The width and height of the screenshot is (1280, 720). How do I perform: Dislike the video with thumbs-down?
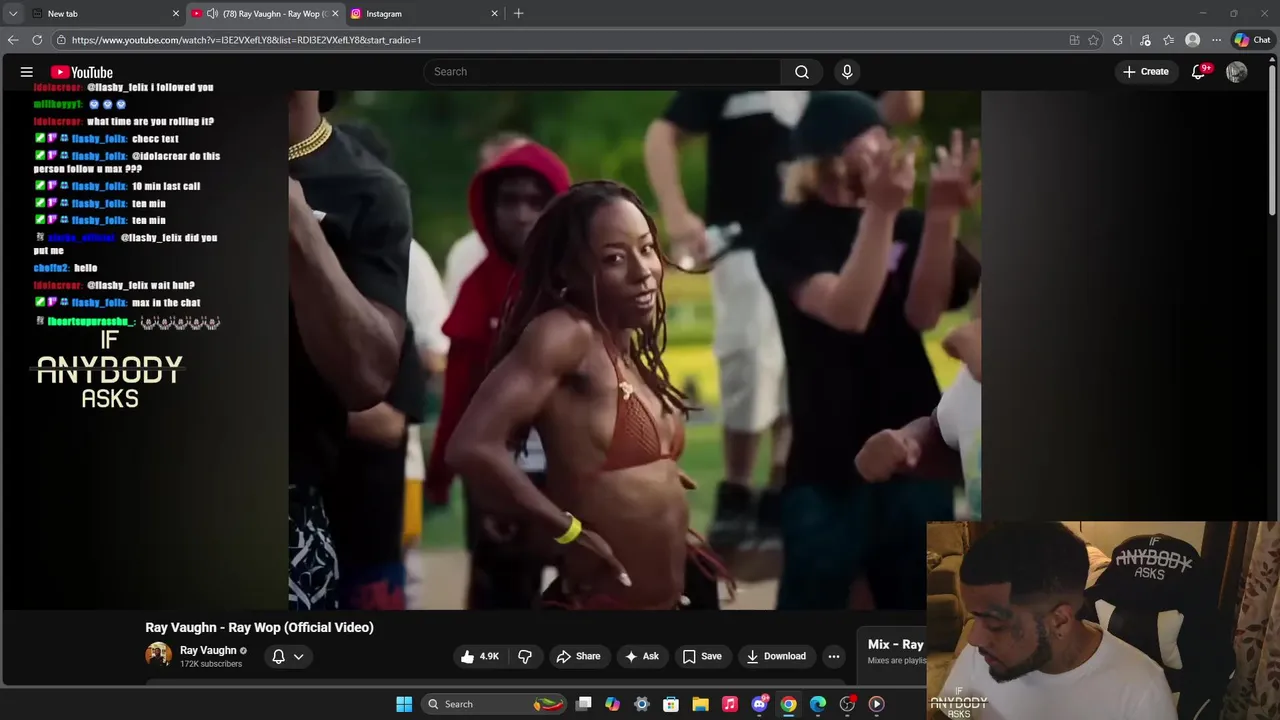(x=525, y=656)
